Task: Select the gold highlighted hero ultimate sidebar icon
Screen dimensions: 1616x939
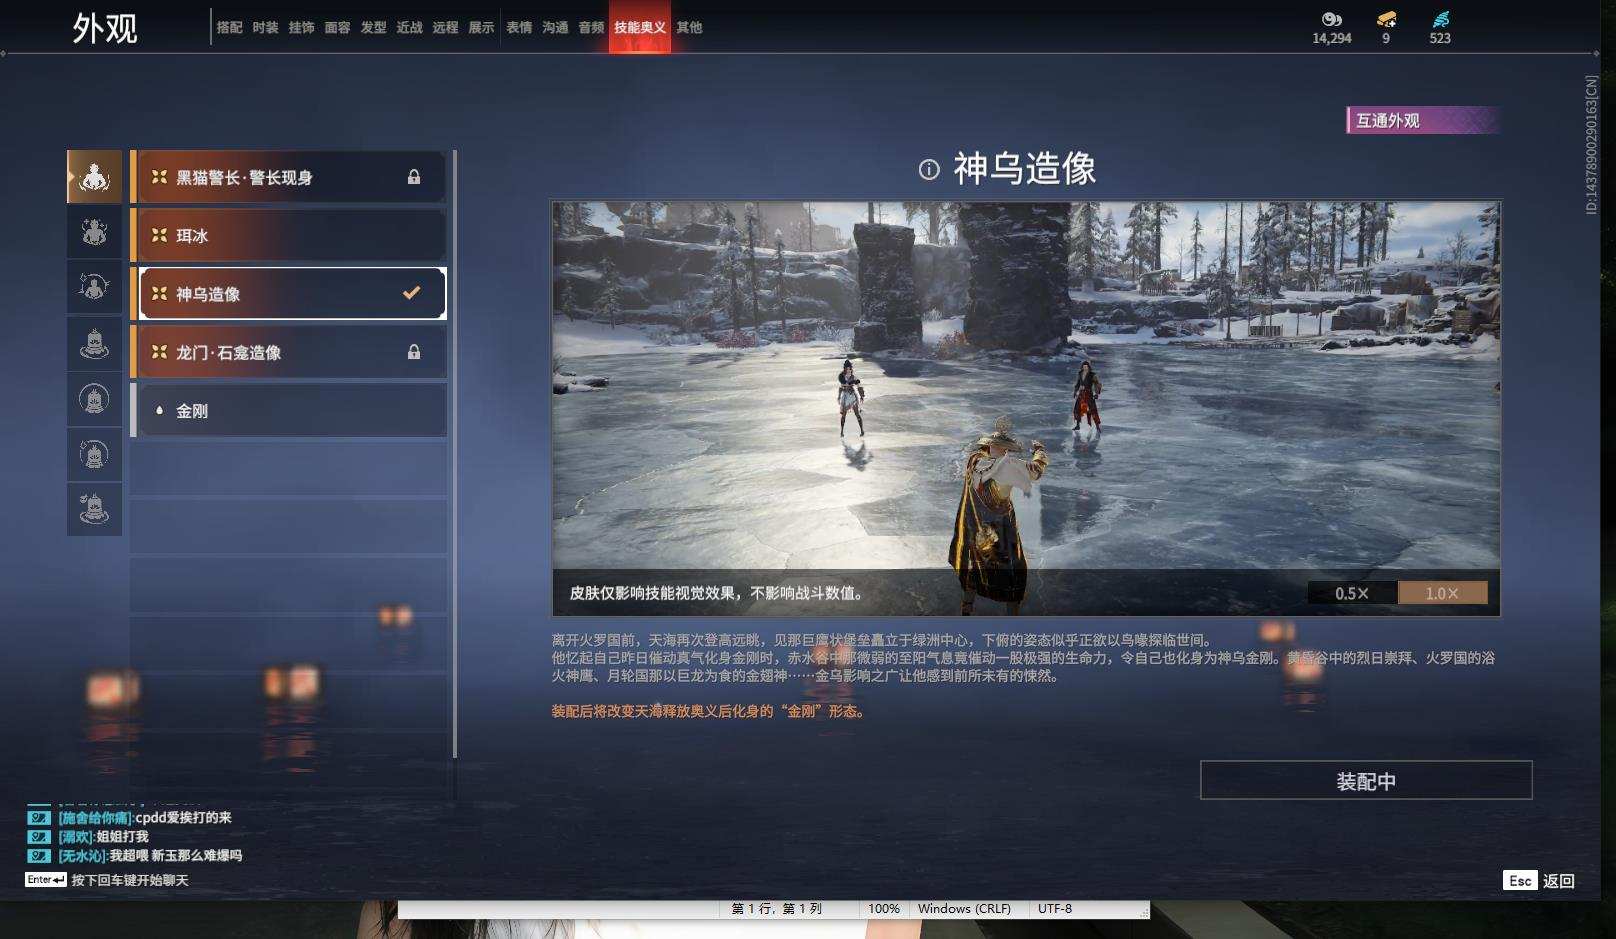Action: (x=94, y=177)
